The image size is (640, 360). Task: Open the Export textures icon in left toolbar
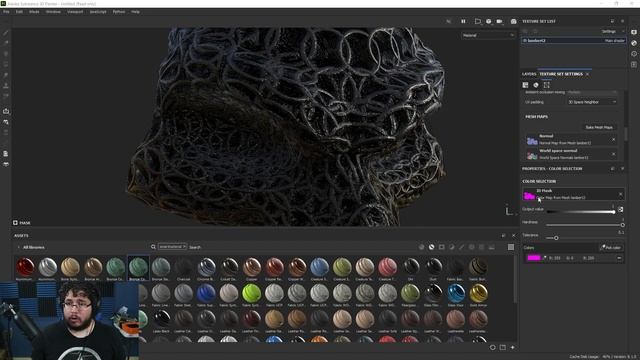point(6,111)
